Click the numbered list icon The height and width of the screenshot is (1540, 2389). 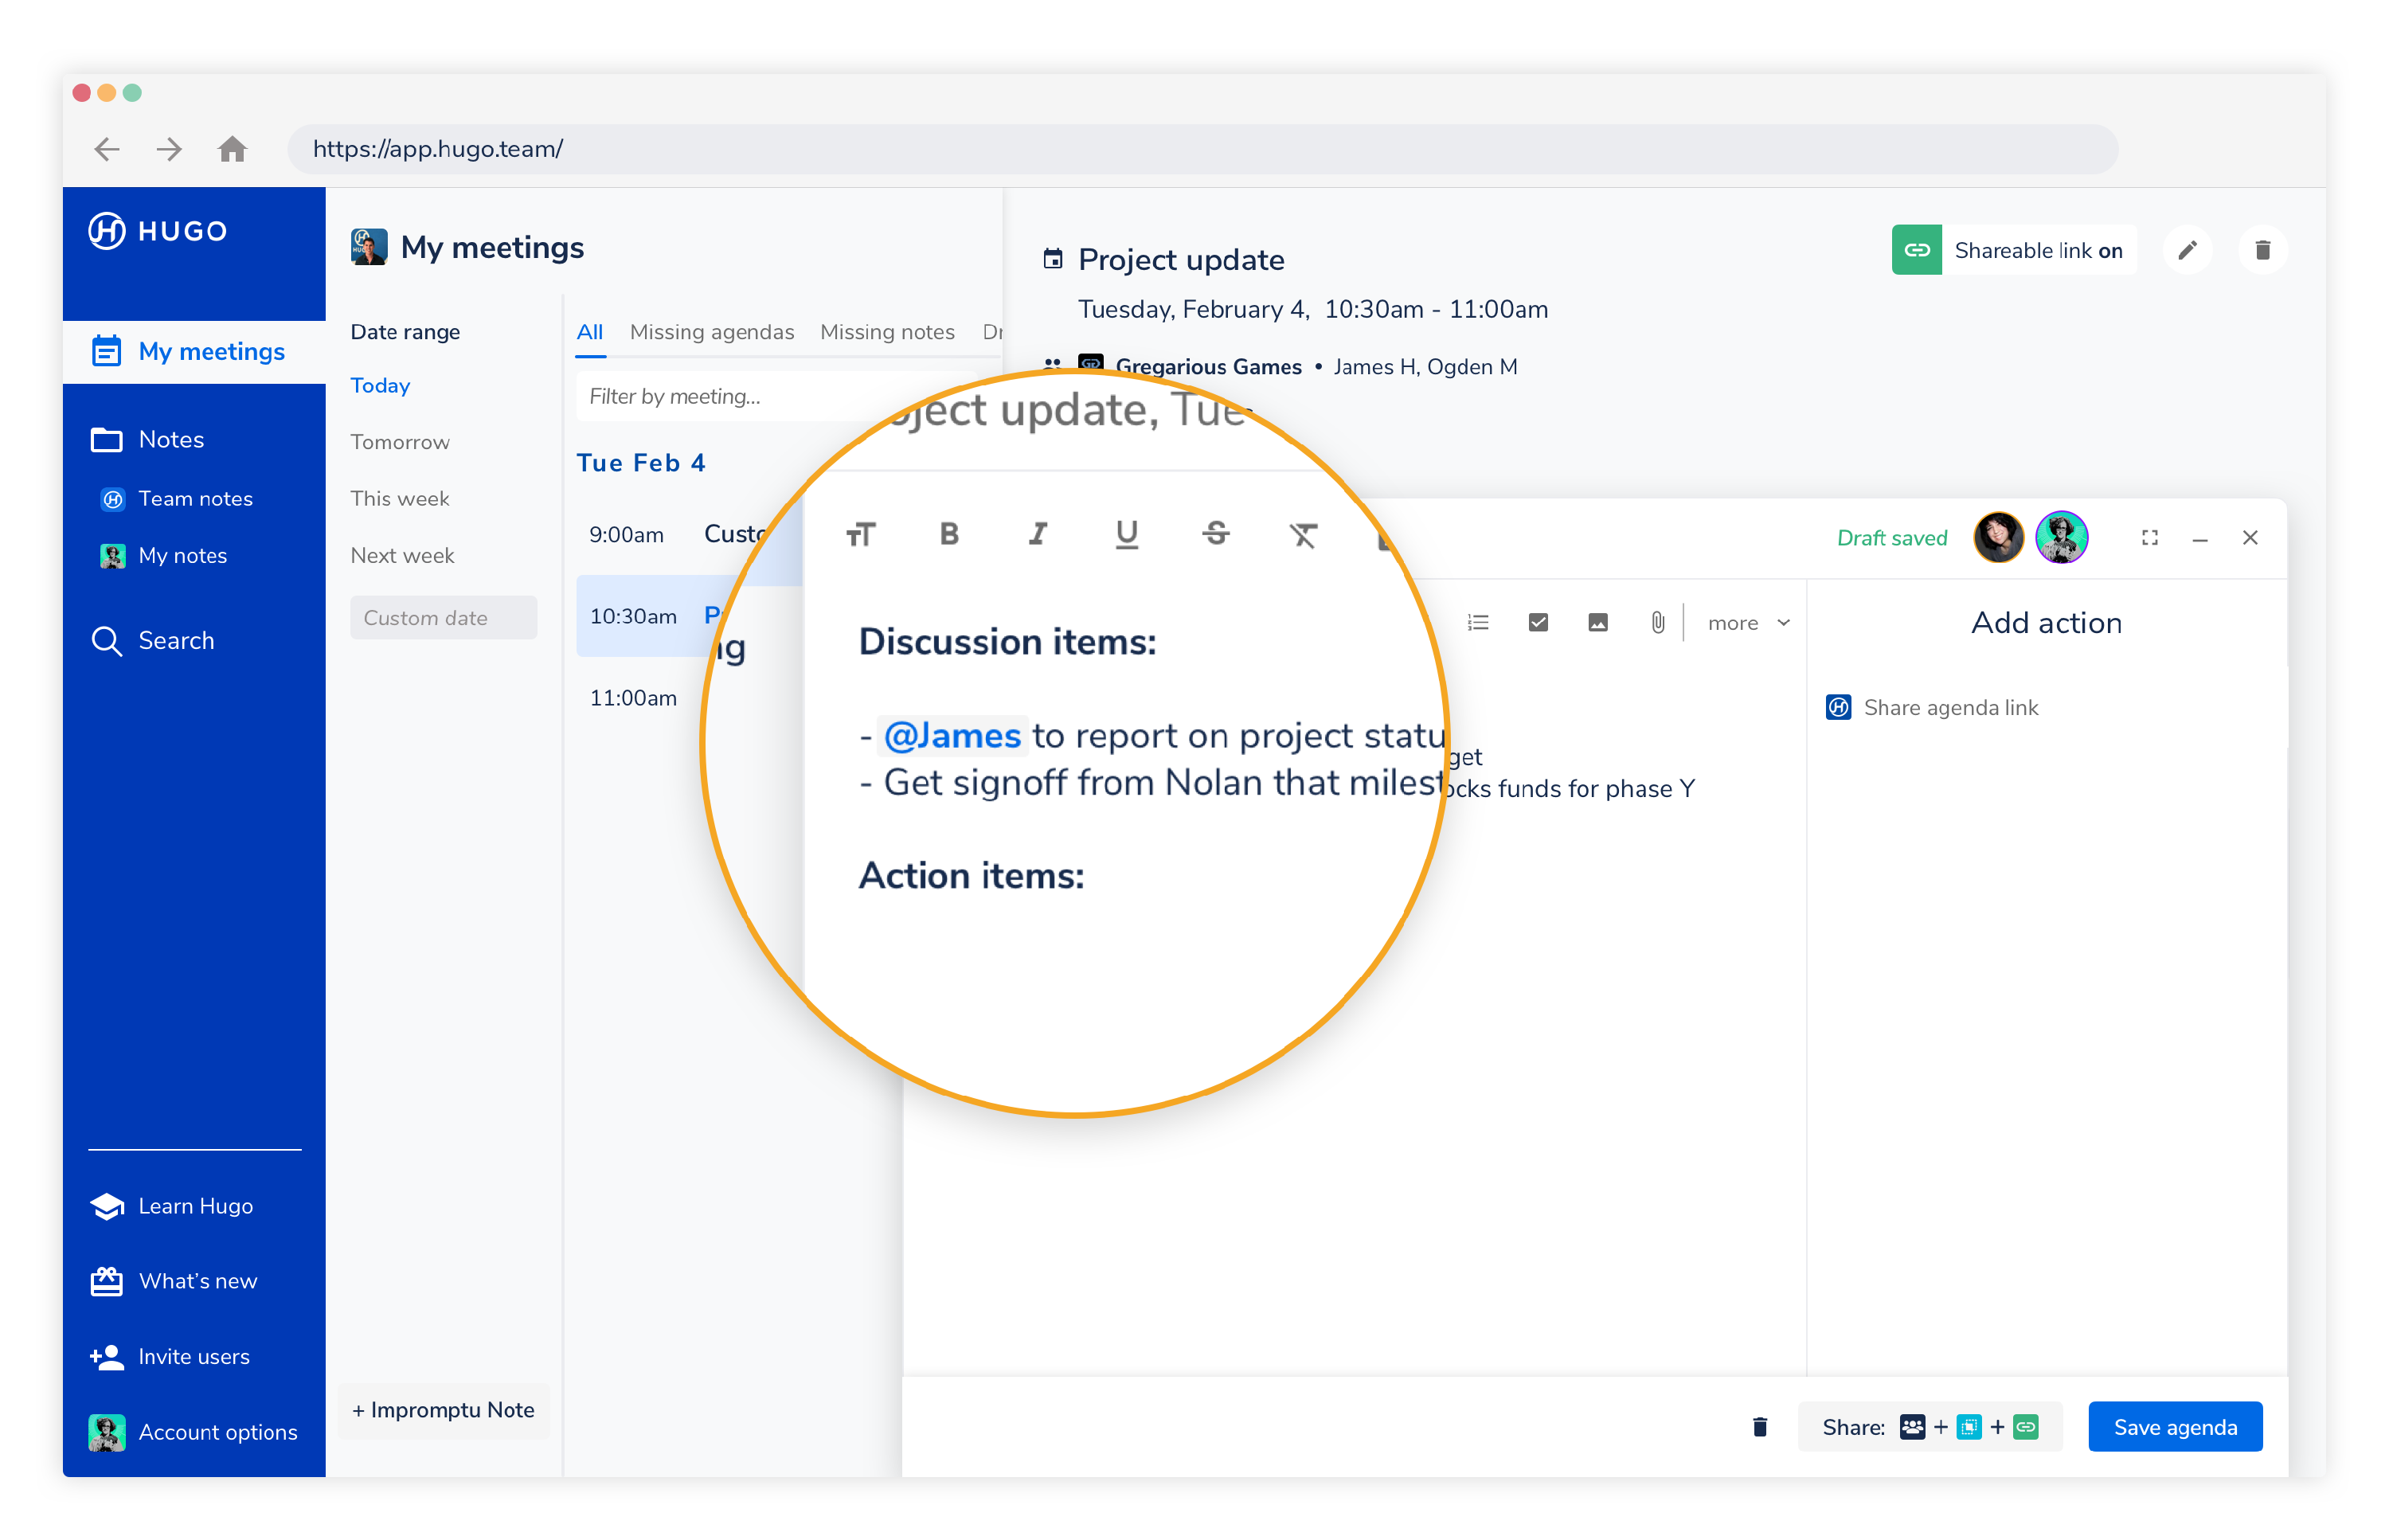pyautogui.click(x=1478, y=623)
